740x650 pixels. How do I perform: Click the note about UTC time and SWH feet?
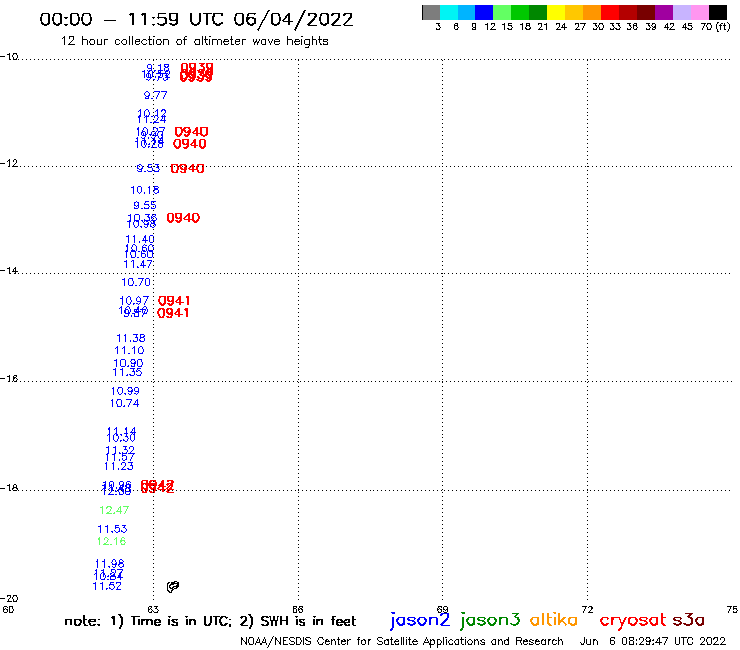pyautogui.click(x=210, y=621)
